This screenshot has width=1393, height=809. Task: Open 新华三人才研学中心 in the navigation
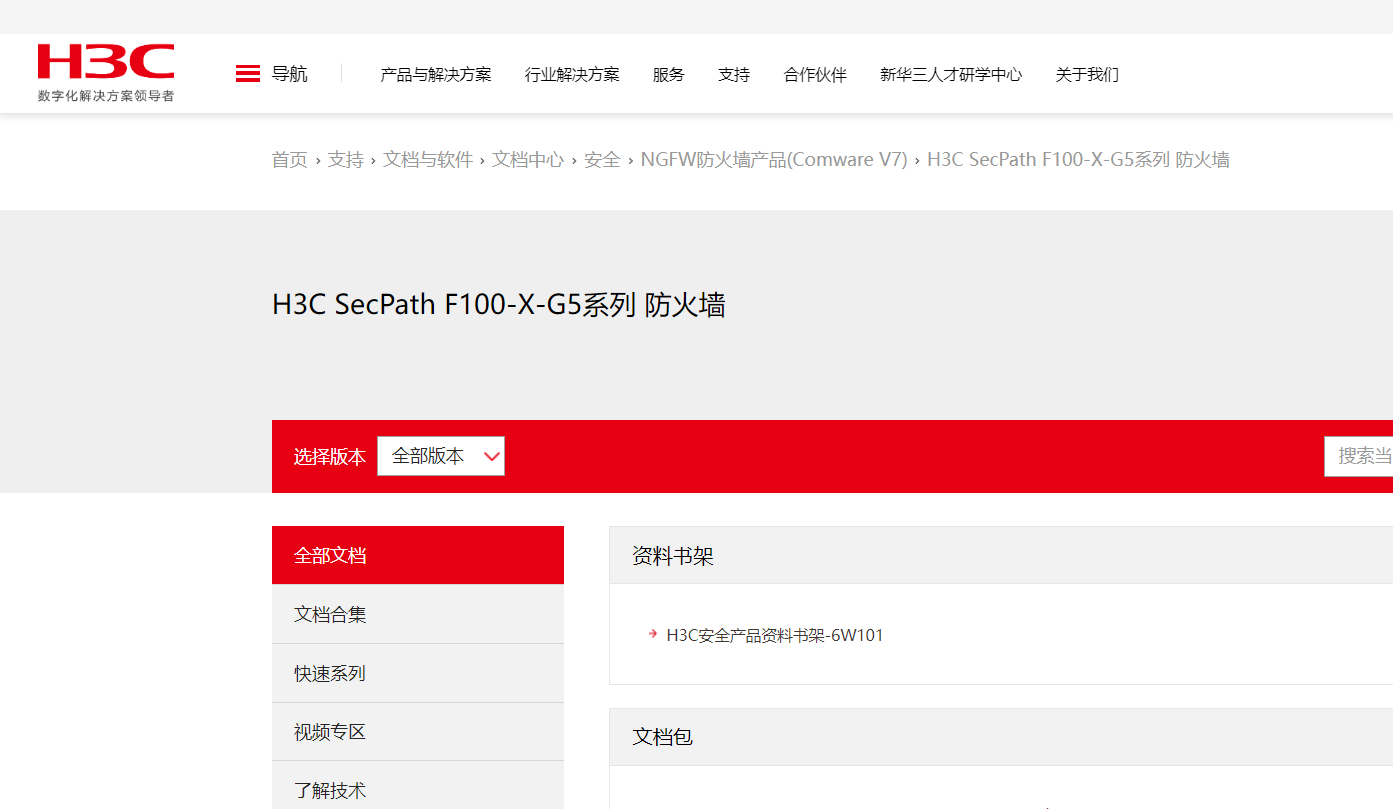tap(951, 75)
